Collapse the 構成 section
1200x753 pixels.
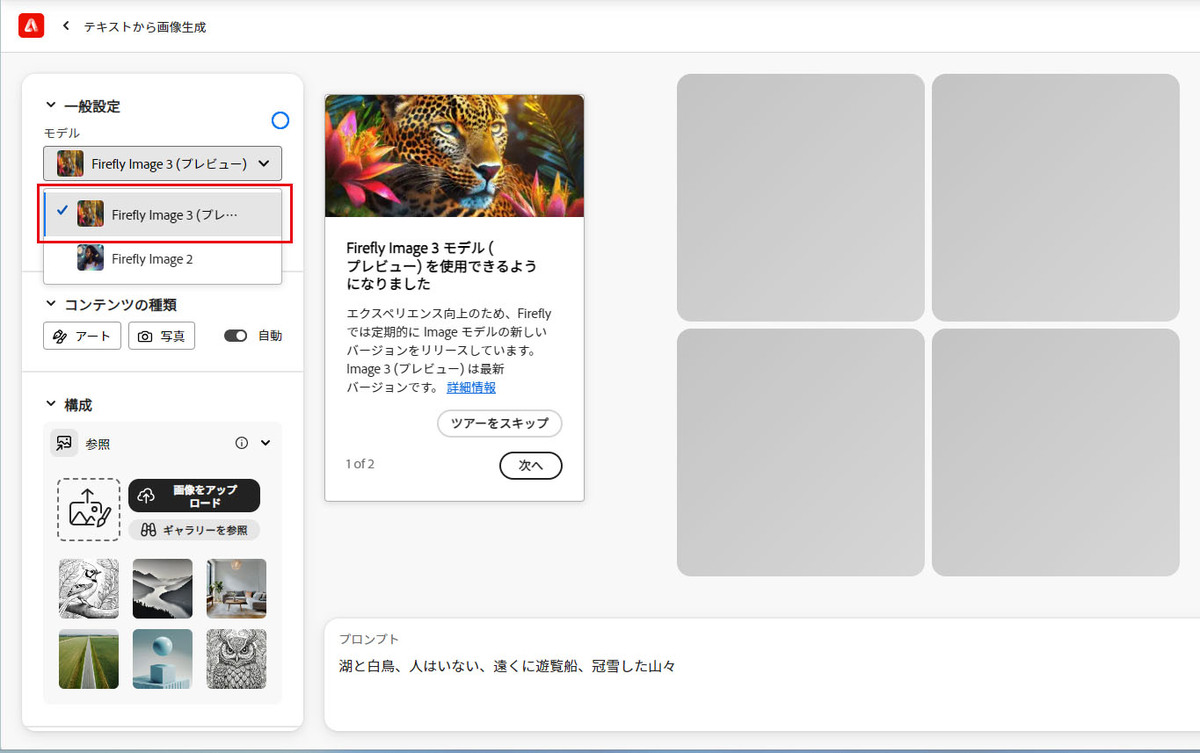point(51,405)
